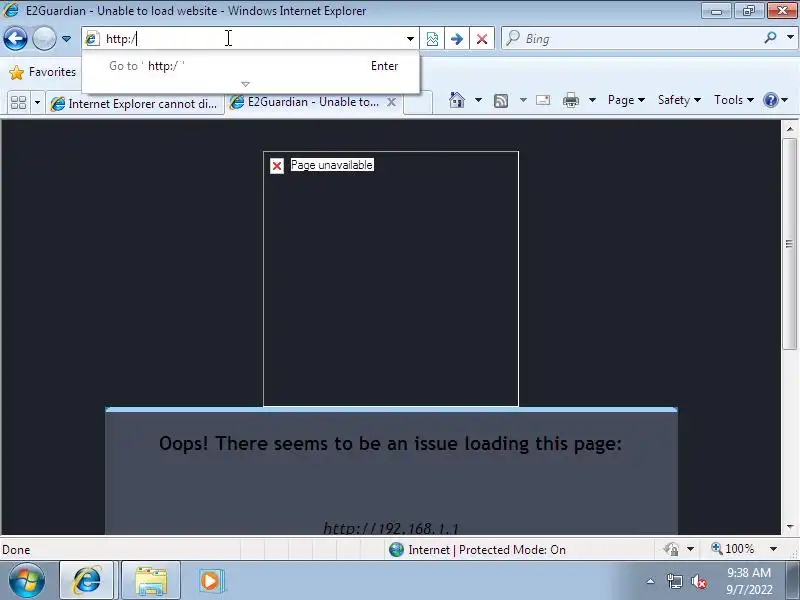Open the tab list dropdown arrow
This screenshot has height=600, width=800.
click(x=37, y=103)
